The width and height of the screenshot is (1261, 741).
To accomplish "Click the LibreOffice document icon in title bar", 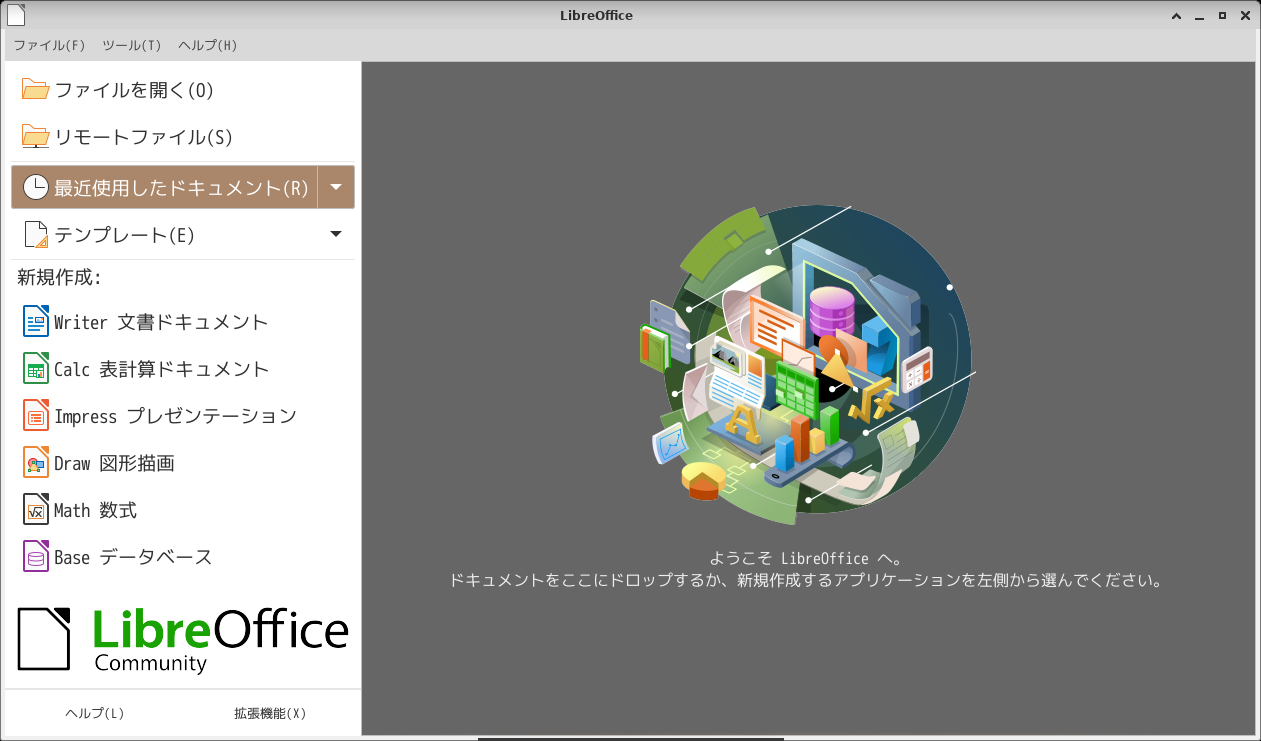I will [x=15, y=14].
